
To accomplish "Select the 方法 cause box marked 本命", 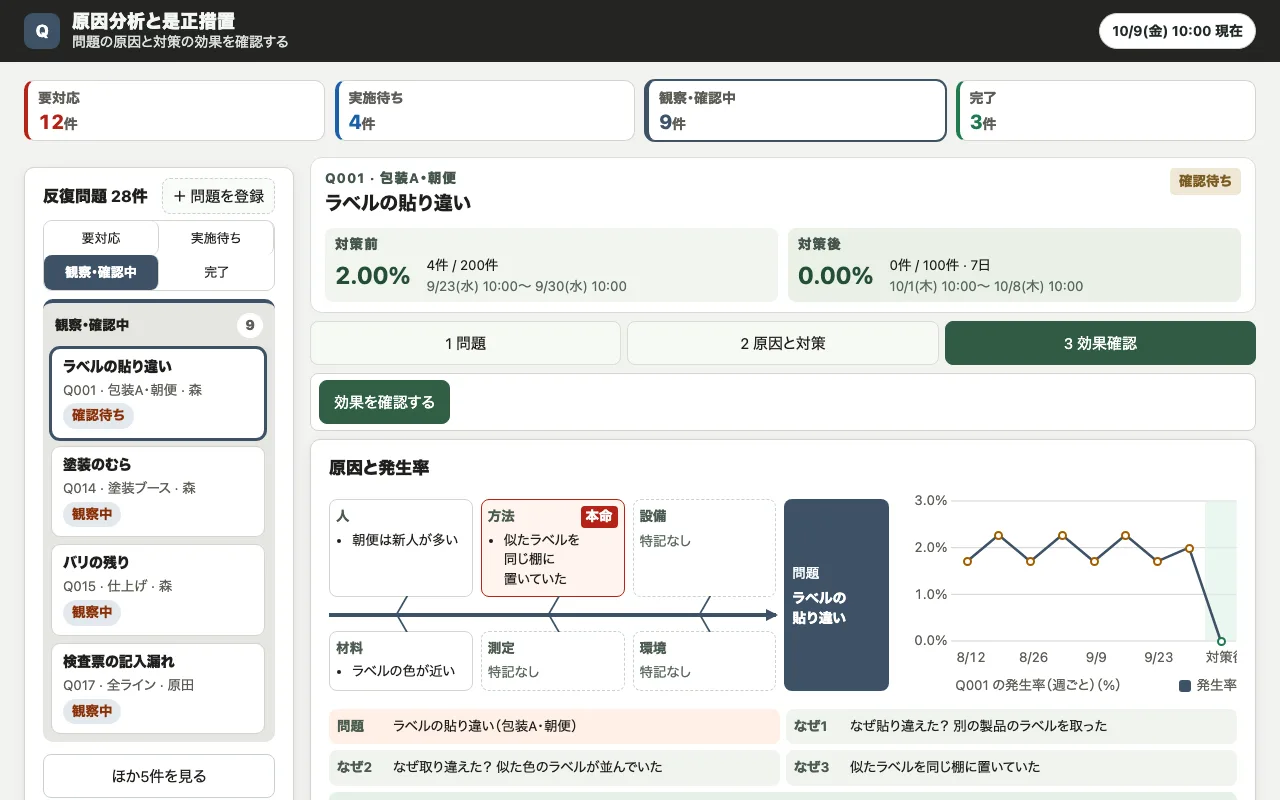I will pos(553,548).
